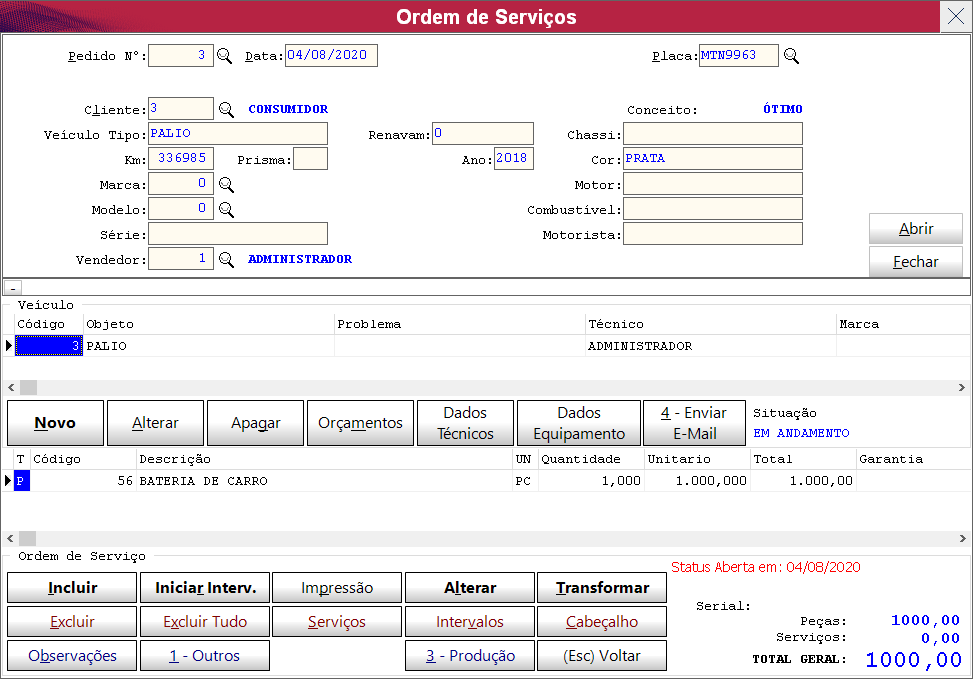Search sellers beside Vendedor field
Image resolution: width=973 pixels, height=679 pixels.
(x=226, y=259)
